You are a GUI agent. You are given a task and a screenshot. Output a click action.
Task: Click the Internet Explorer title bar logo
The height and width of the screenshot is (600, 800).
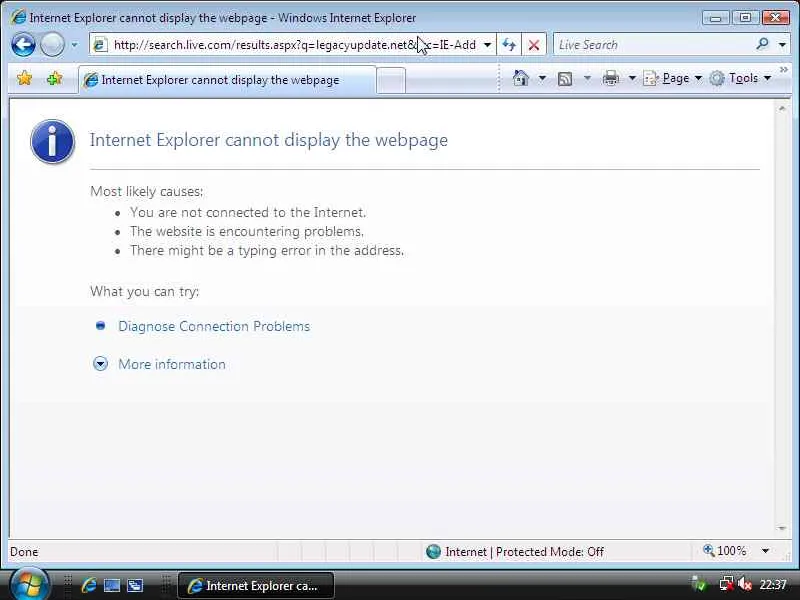tap(18, 17)
